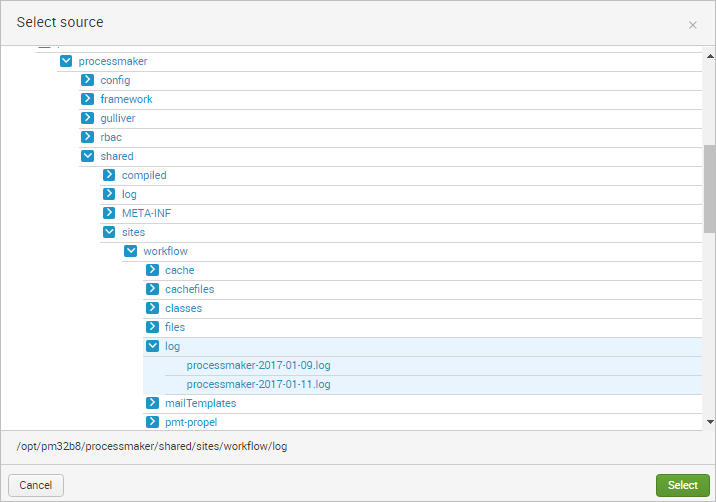This screenshot has height=502, width=716.
Task: Collapse the workflow folder arrow
Action: pos(131,251)
